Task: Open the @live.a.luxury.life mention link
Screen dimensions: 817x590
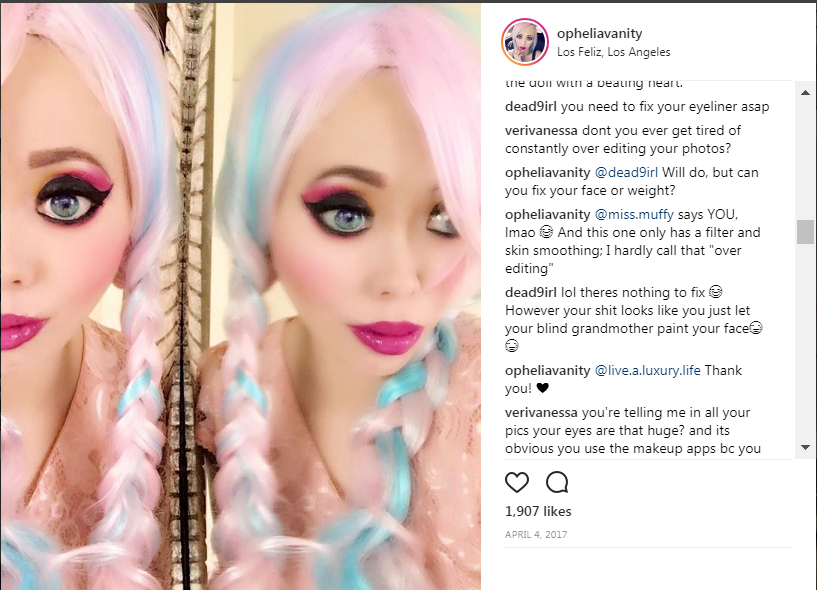Action: point(647,371)
